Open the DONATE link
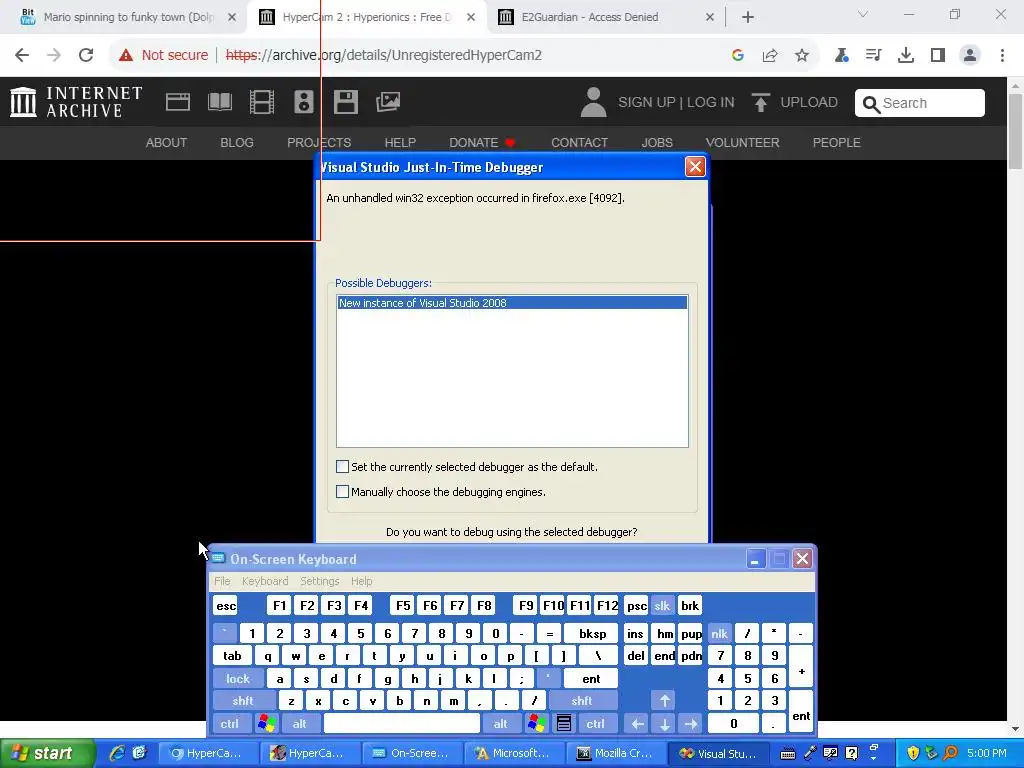Viewport: 1024px width, 768px height. tap(482, 142)
